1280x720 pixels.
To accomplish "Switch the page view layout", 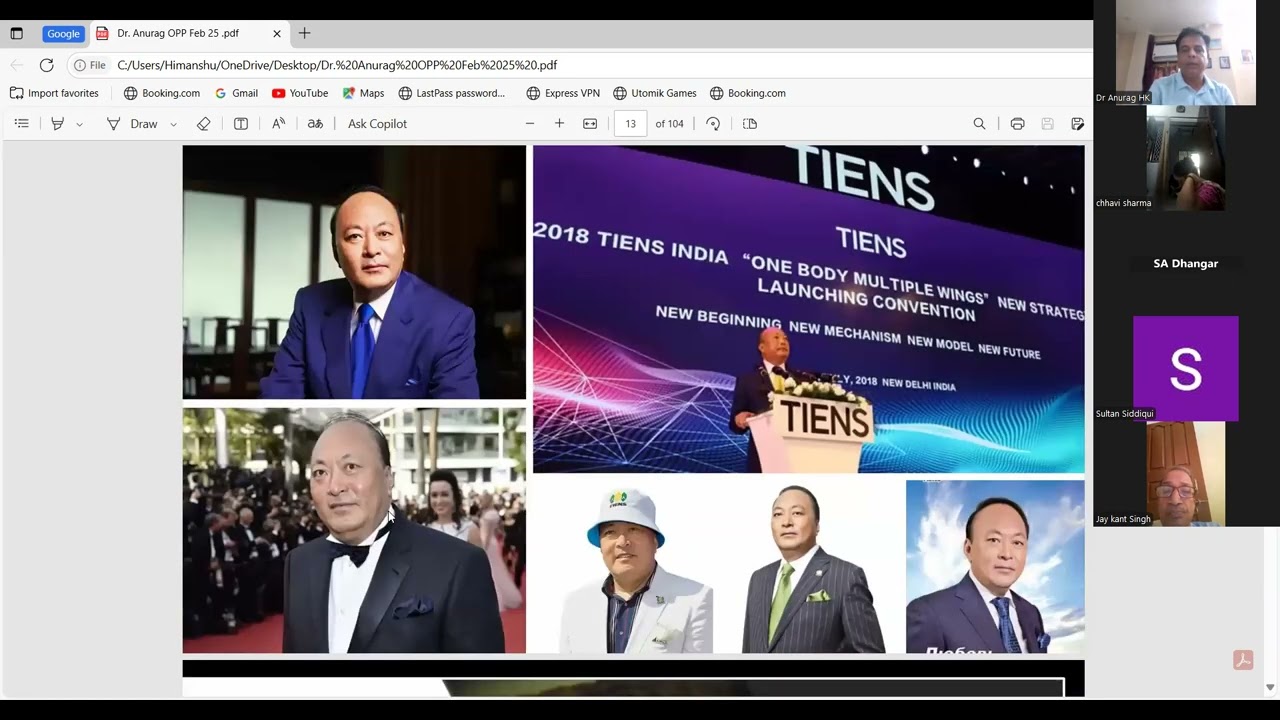I will click(750, 124).
